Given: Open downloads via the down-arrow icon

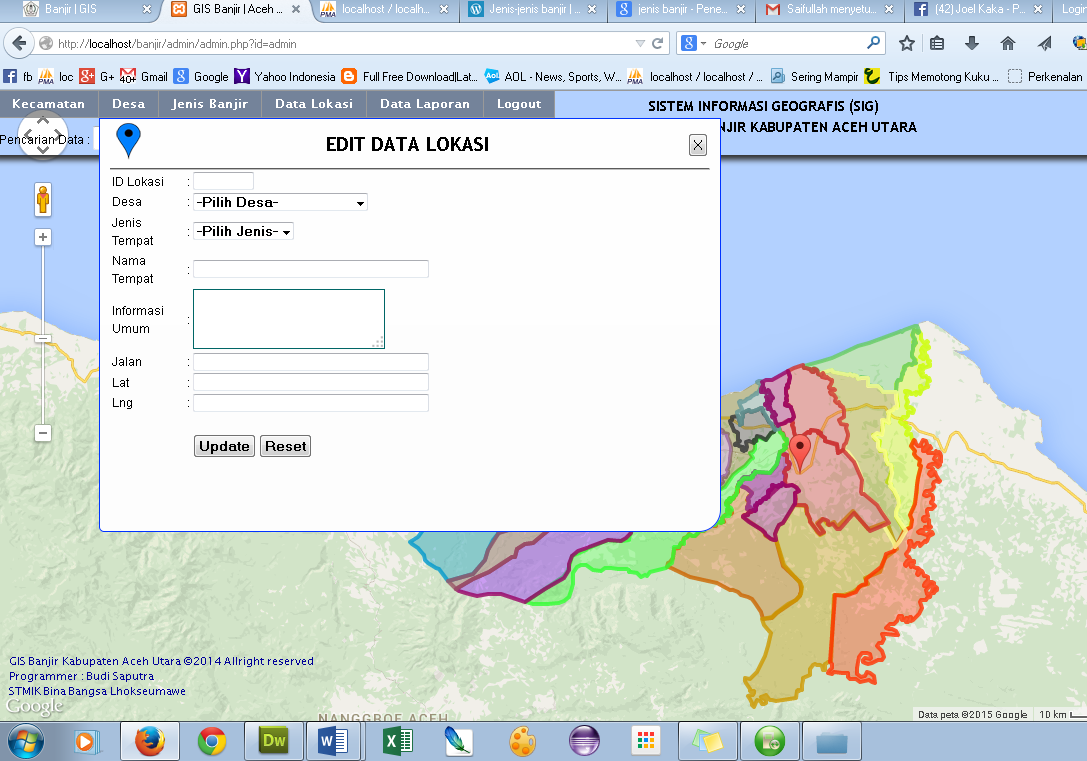Looking at the screenshot, I should click(x=971, y=43).
